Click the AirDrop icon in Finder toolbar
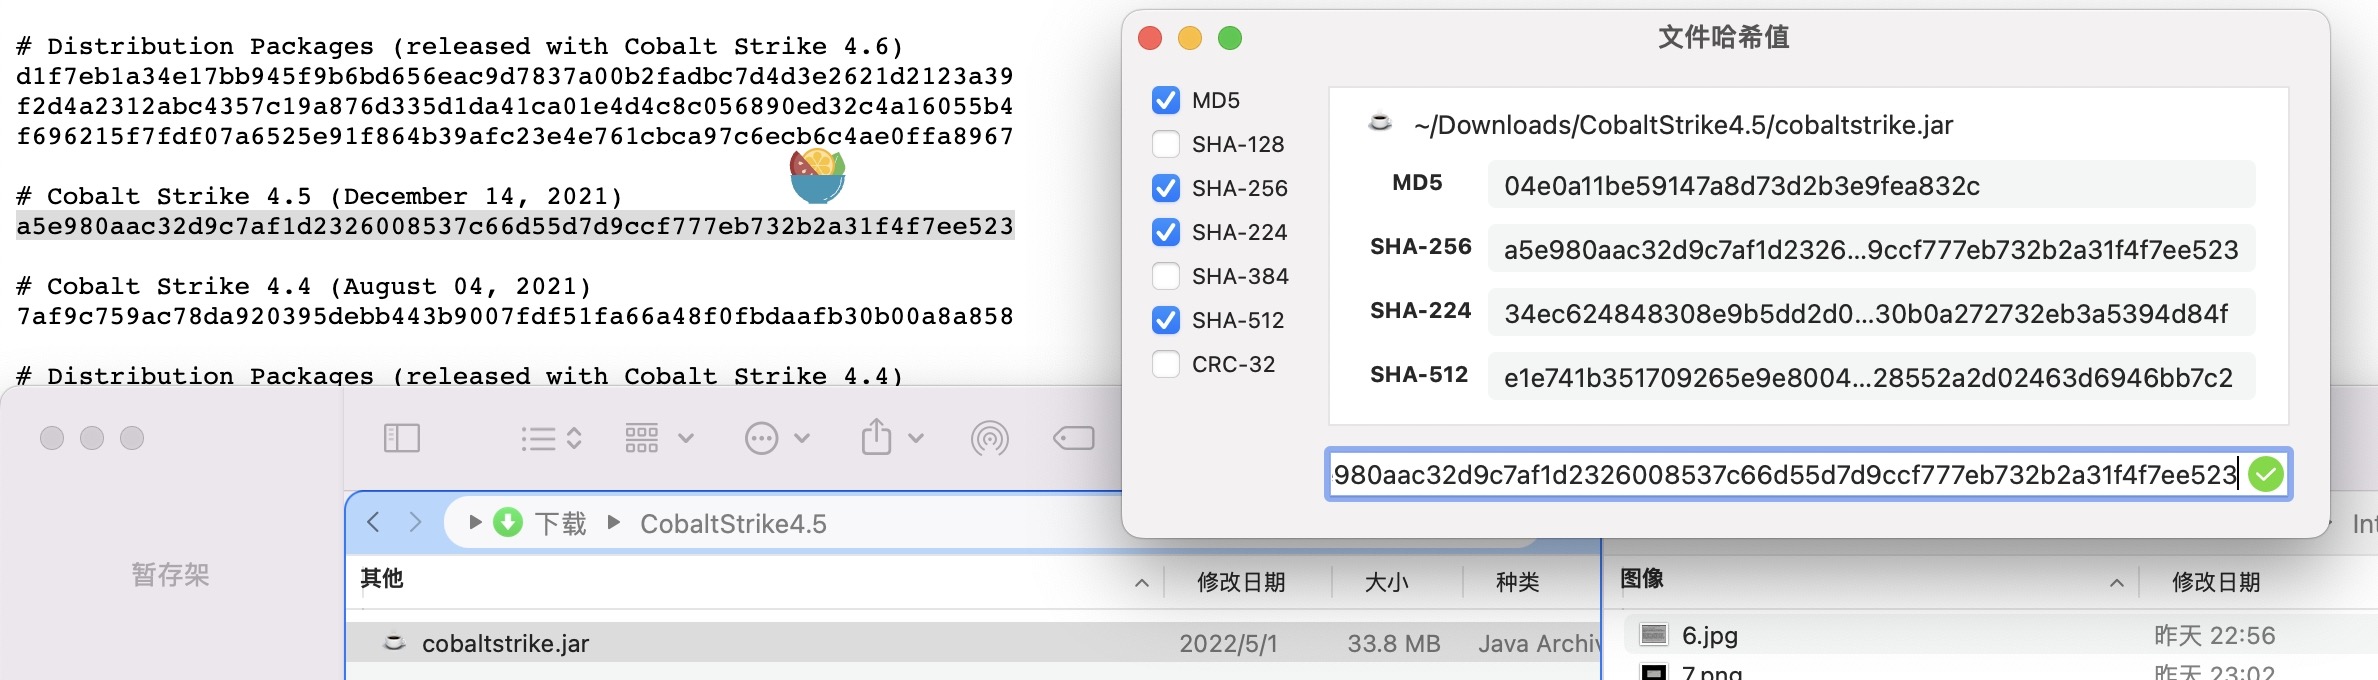The height and width of the screenshot is (680, 2378). tap(990, 438)
